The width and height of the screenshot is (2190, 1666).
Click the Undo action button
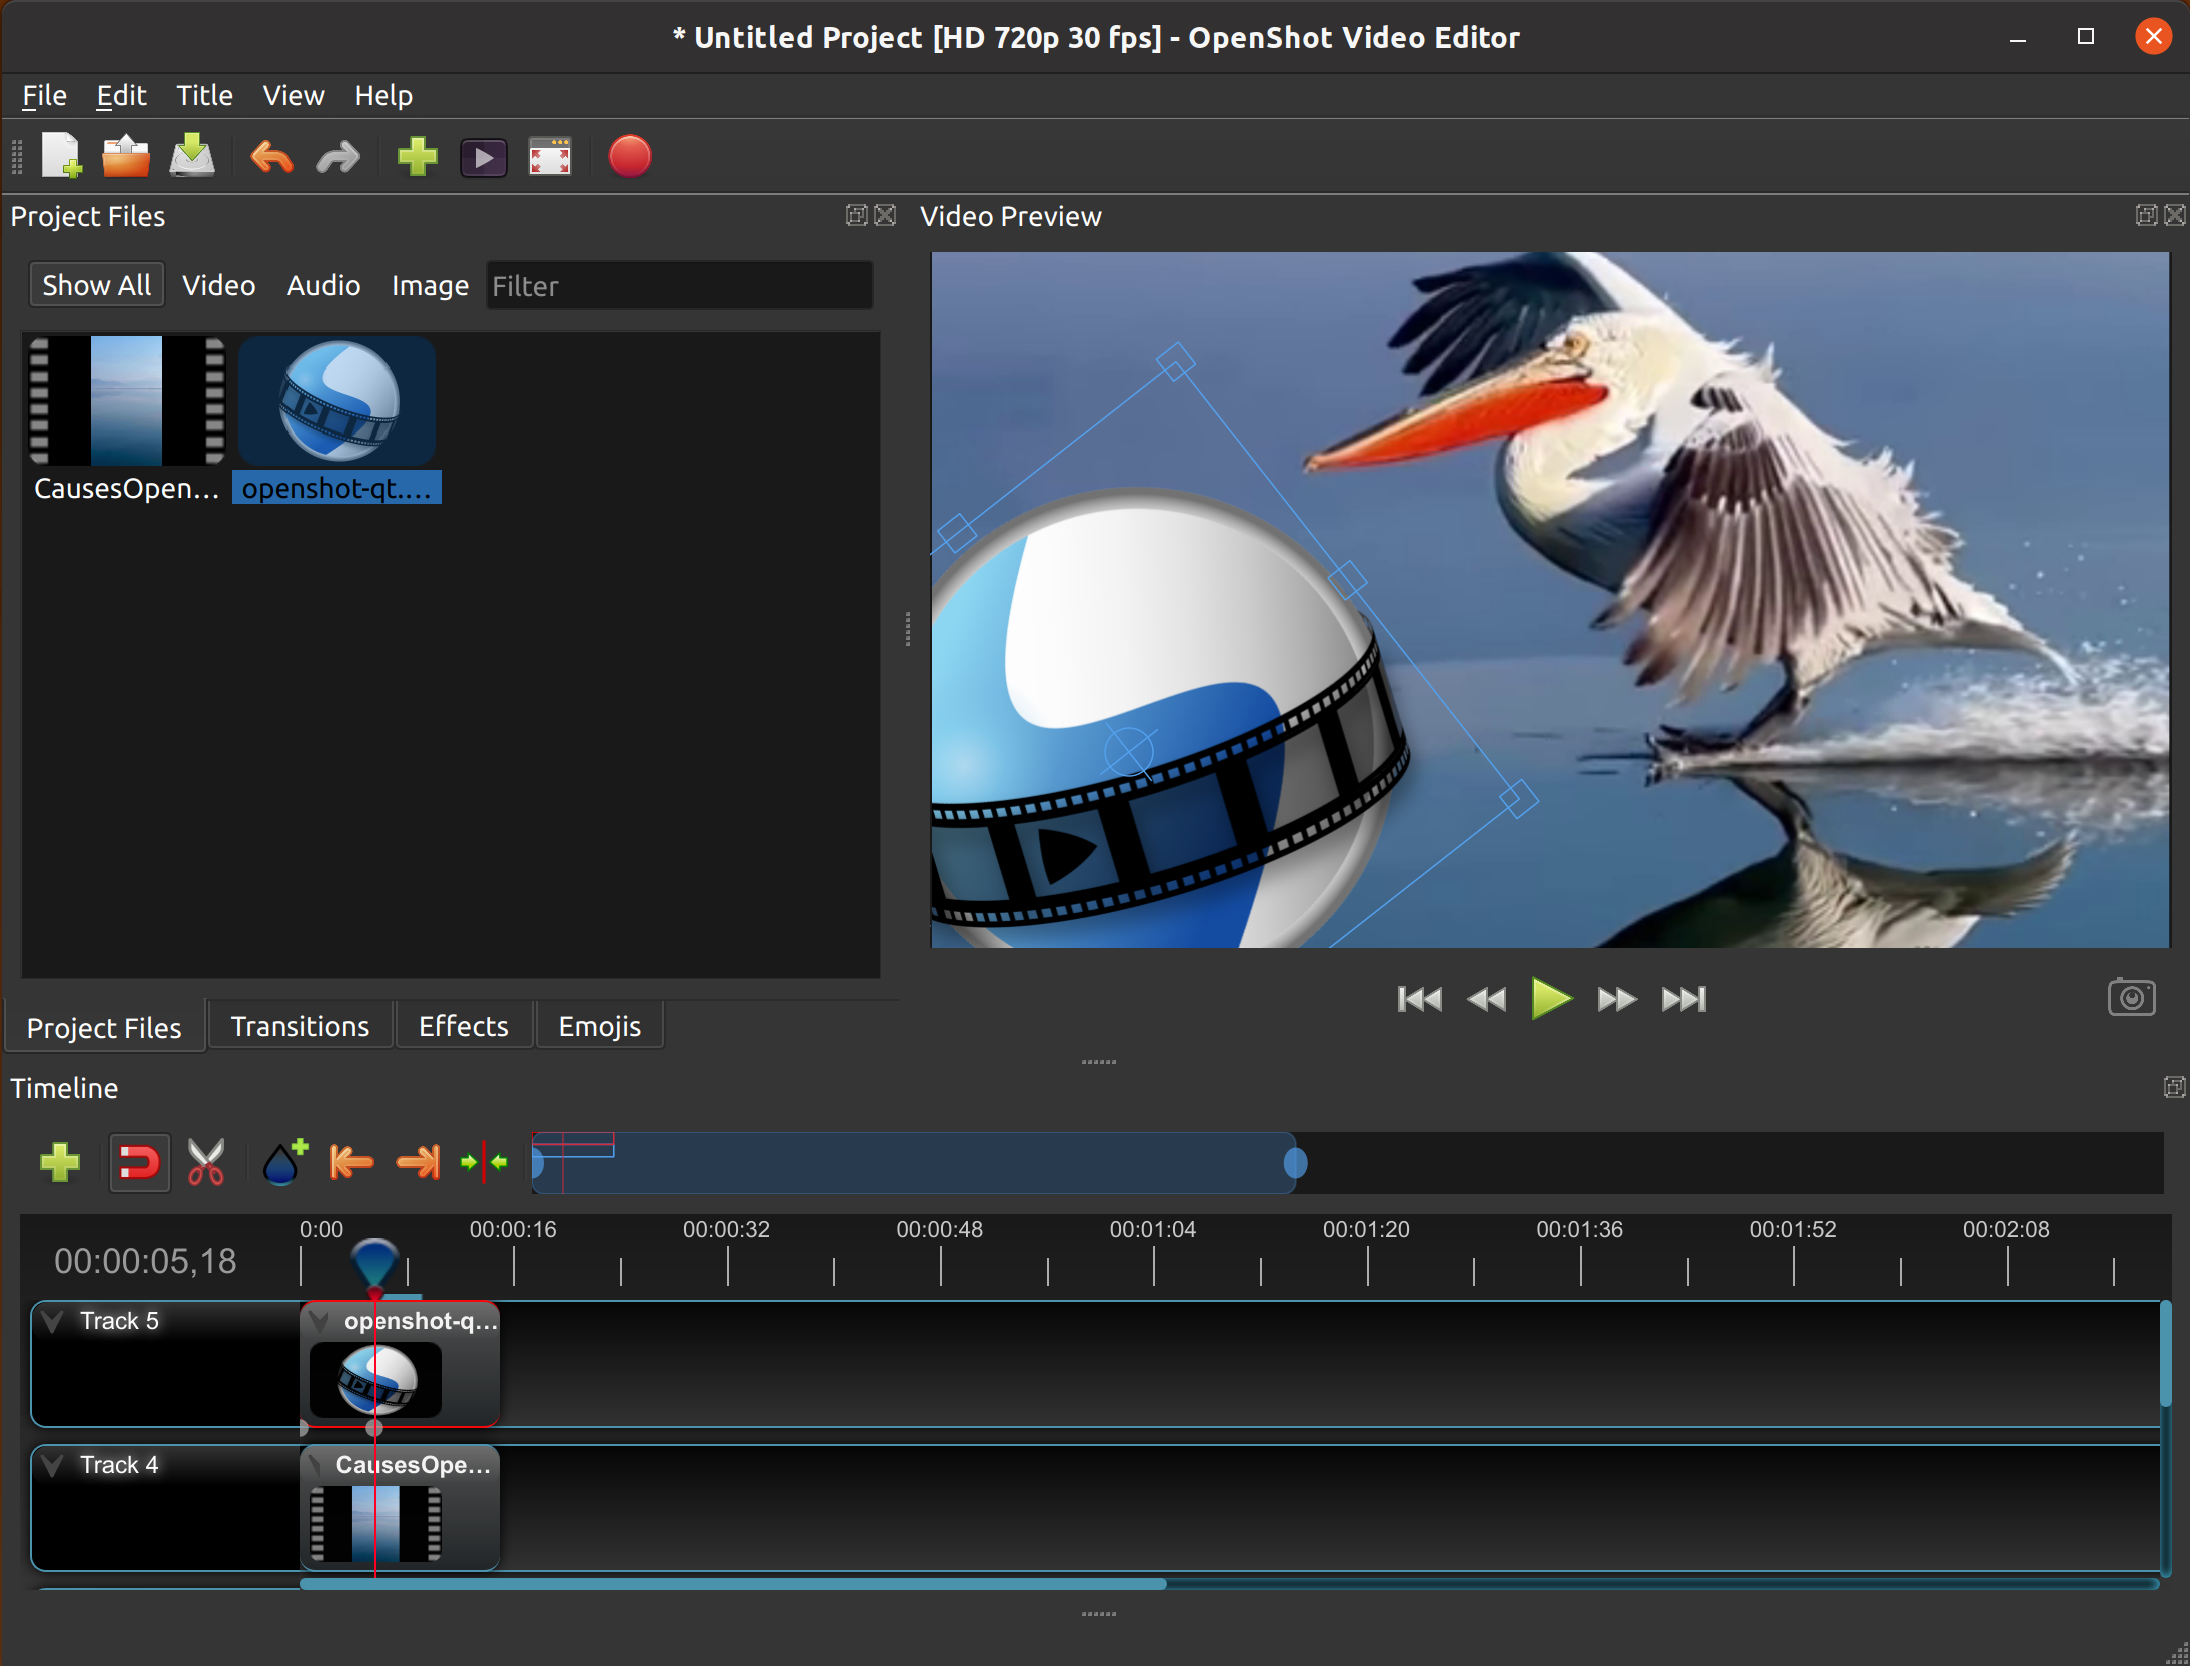(271, 159)
